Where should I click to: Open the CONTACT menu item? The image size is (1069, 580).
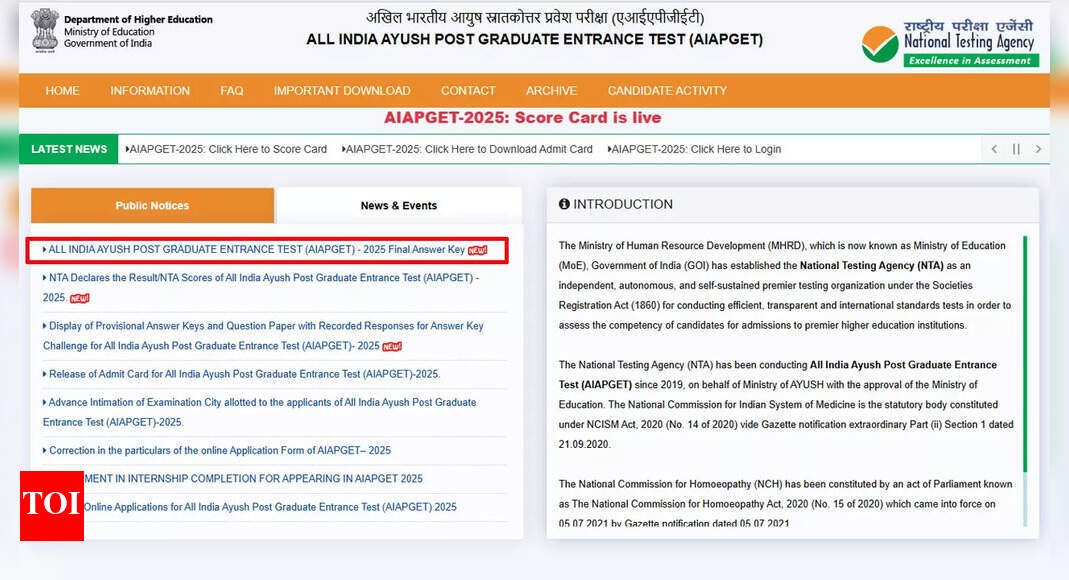(x=468, y=91)
